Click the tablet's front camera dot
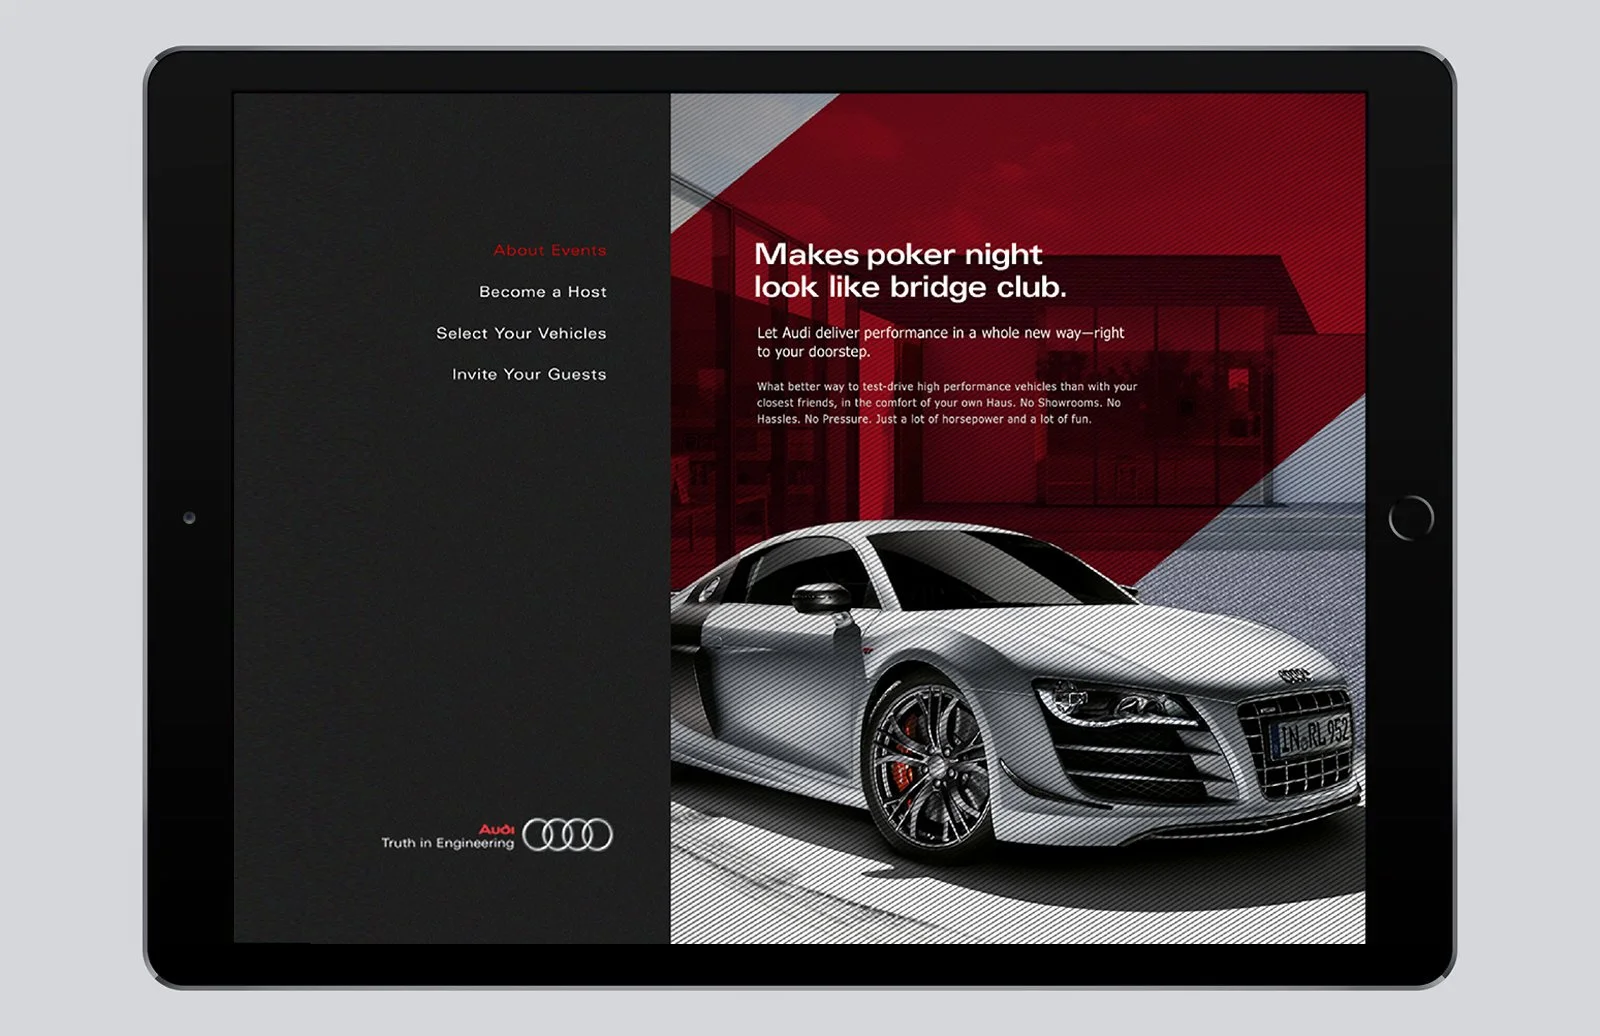 click(189, 518)
